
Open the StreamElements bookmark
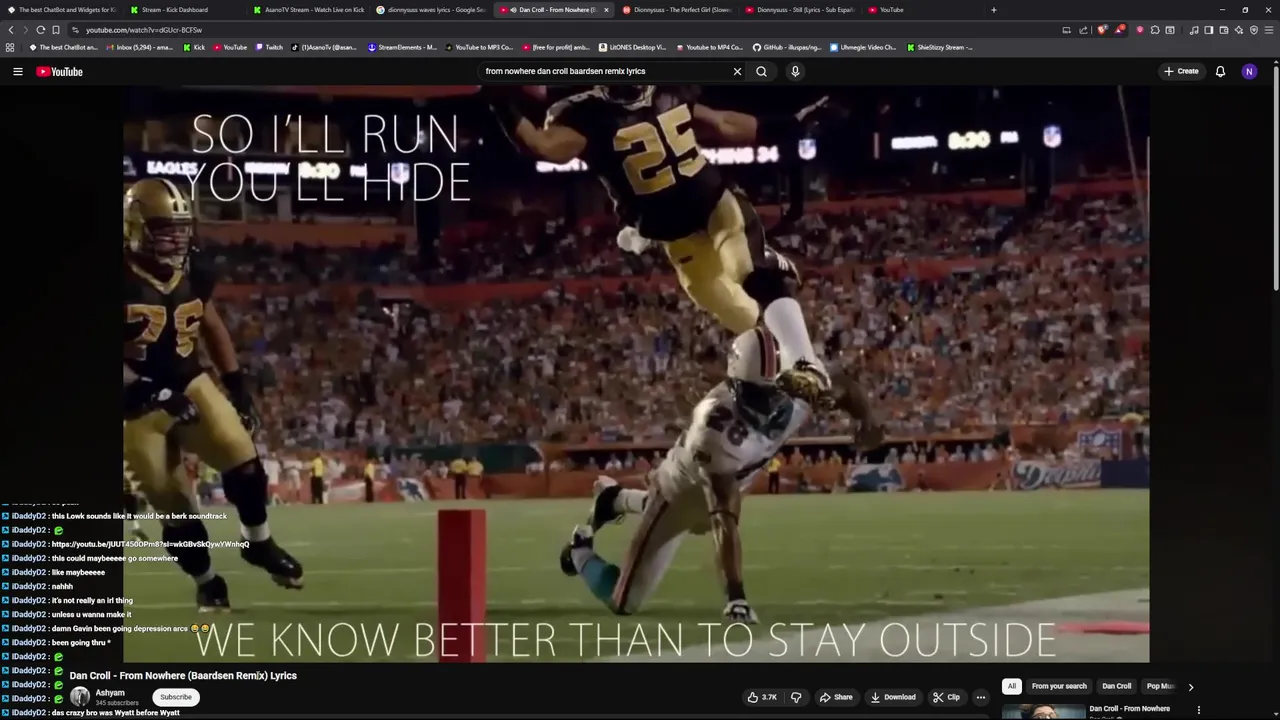[x=402, y=47]
